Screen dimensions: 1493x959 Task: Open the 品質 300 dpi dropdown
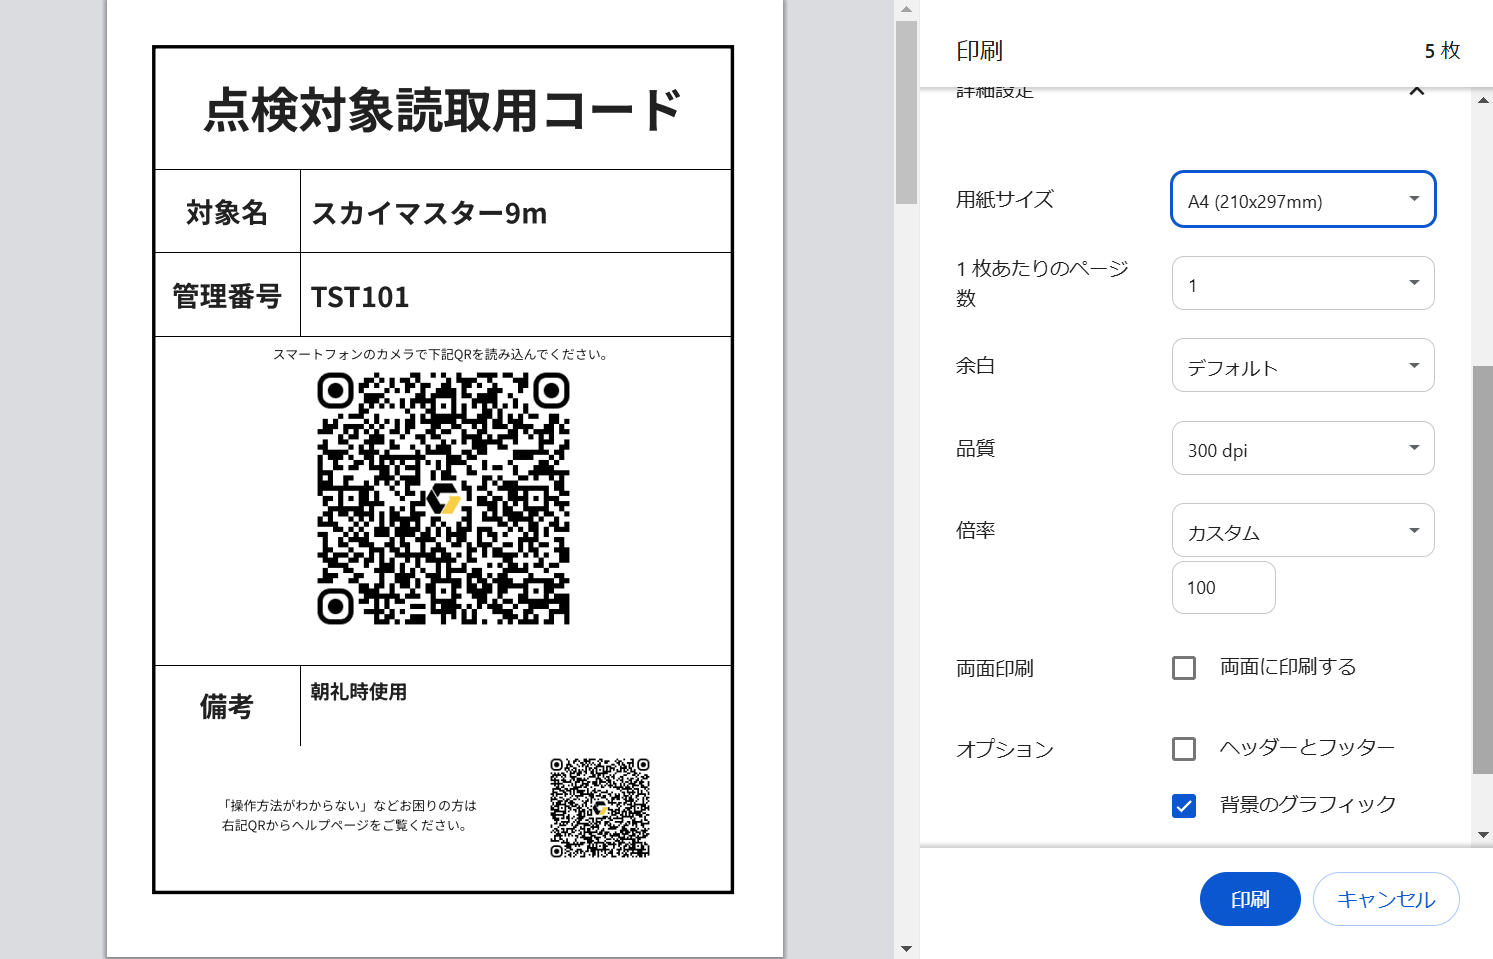coord(1302,449)
